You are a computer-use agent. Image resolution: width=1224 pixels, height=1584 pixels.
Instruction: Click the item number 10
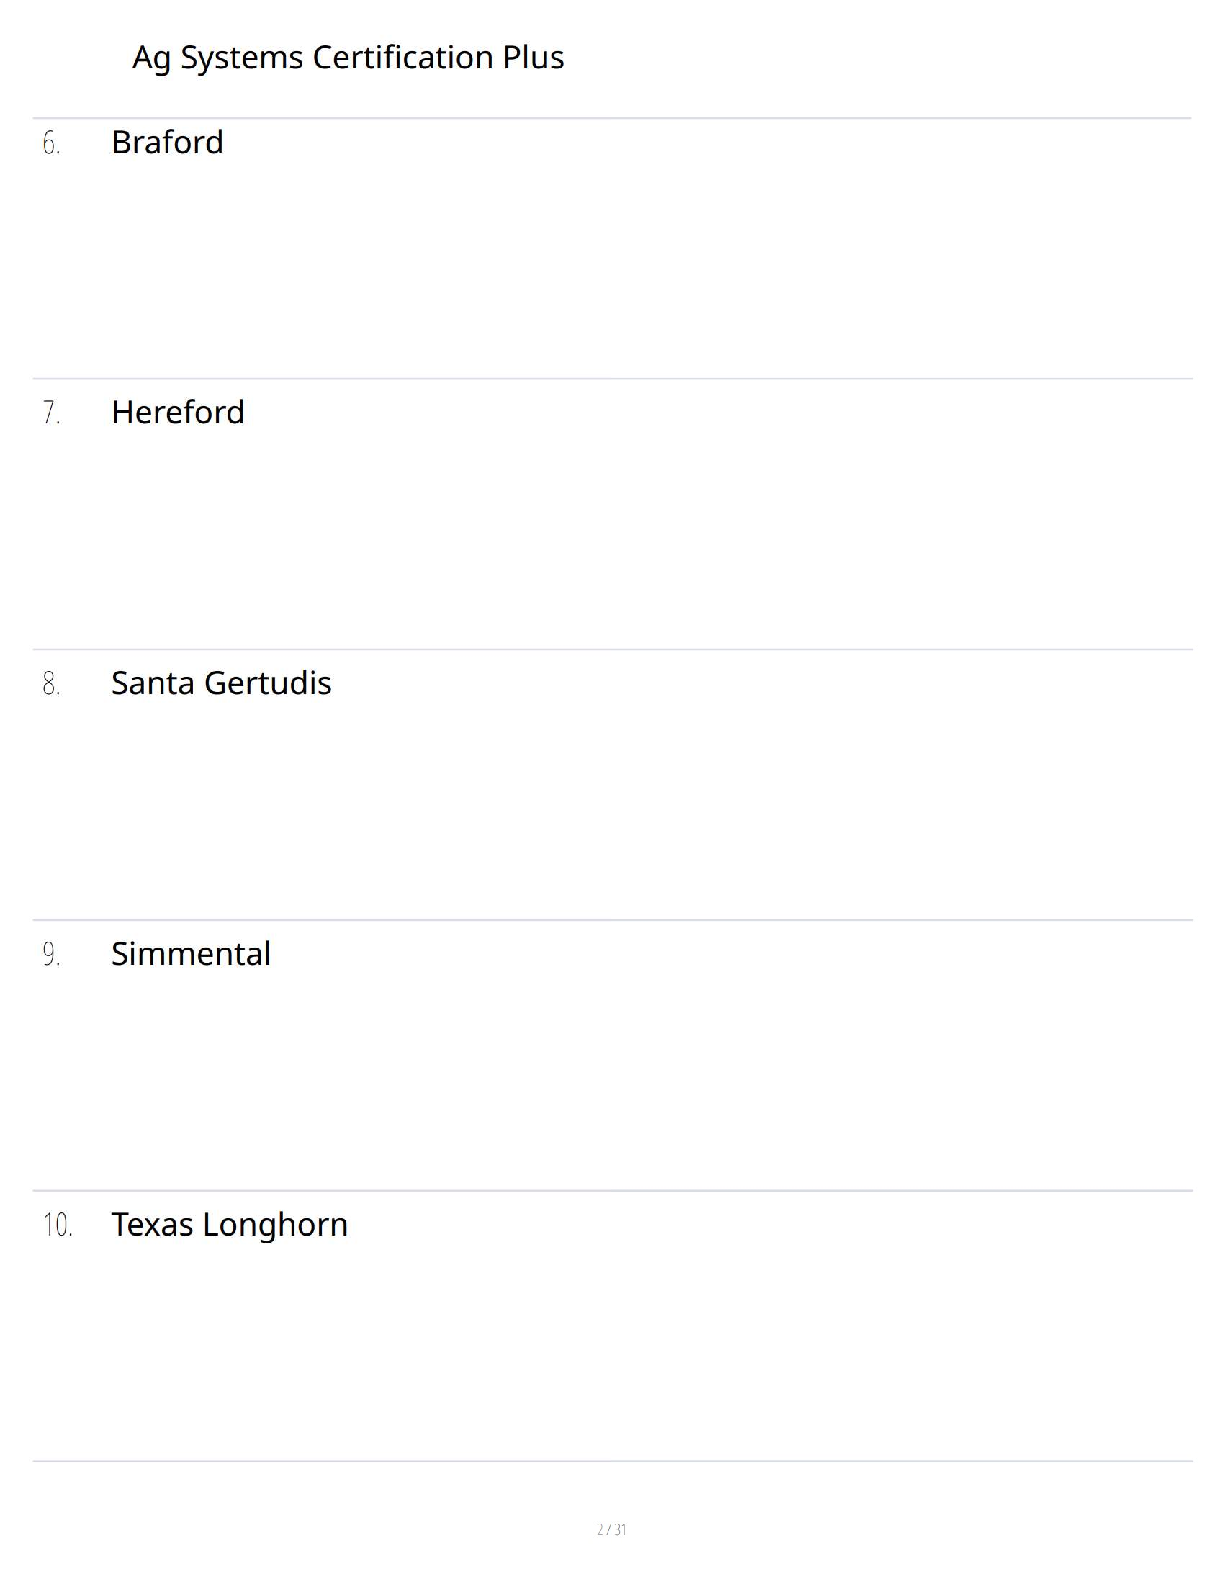pyautogui.click(x=57, y=1226)
